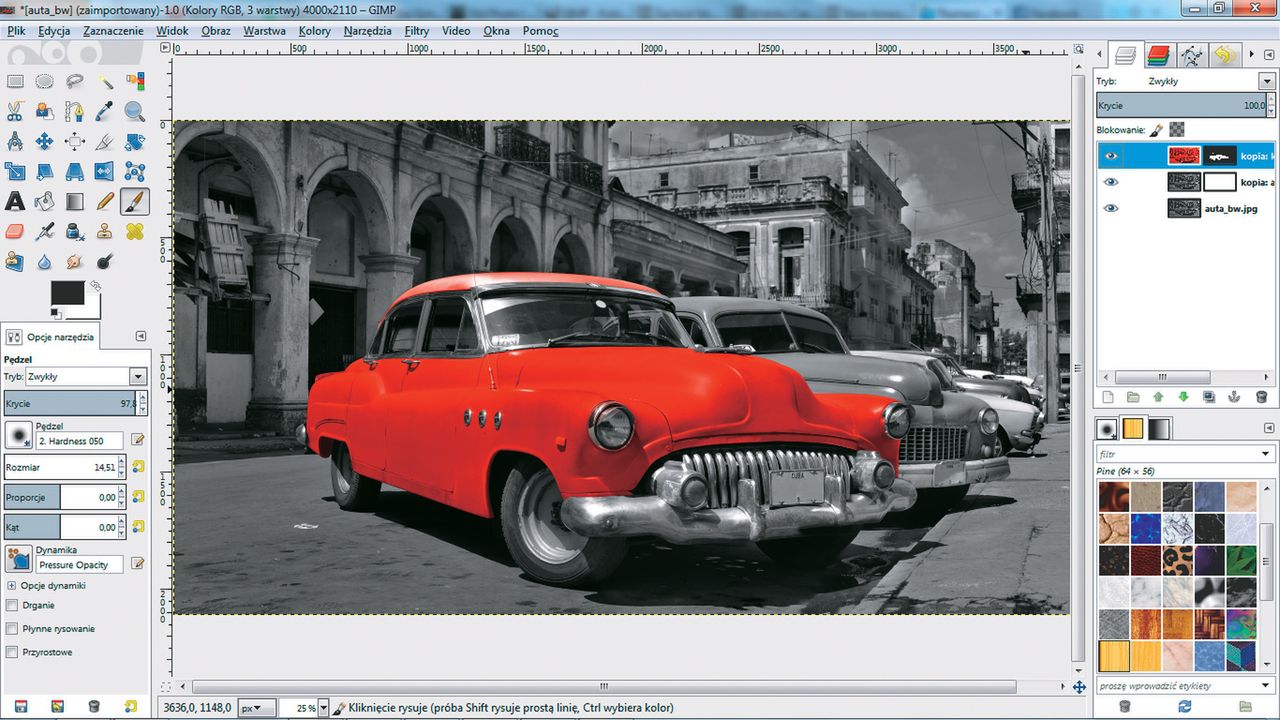1280x720 pixels.
Task: Open the 25% zoom dropdown
Action: point(321,708)
